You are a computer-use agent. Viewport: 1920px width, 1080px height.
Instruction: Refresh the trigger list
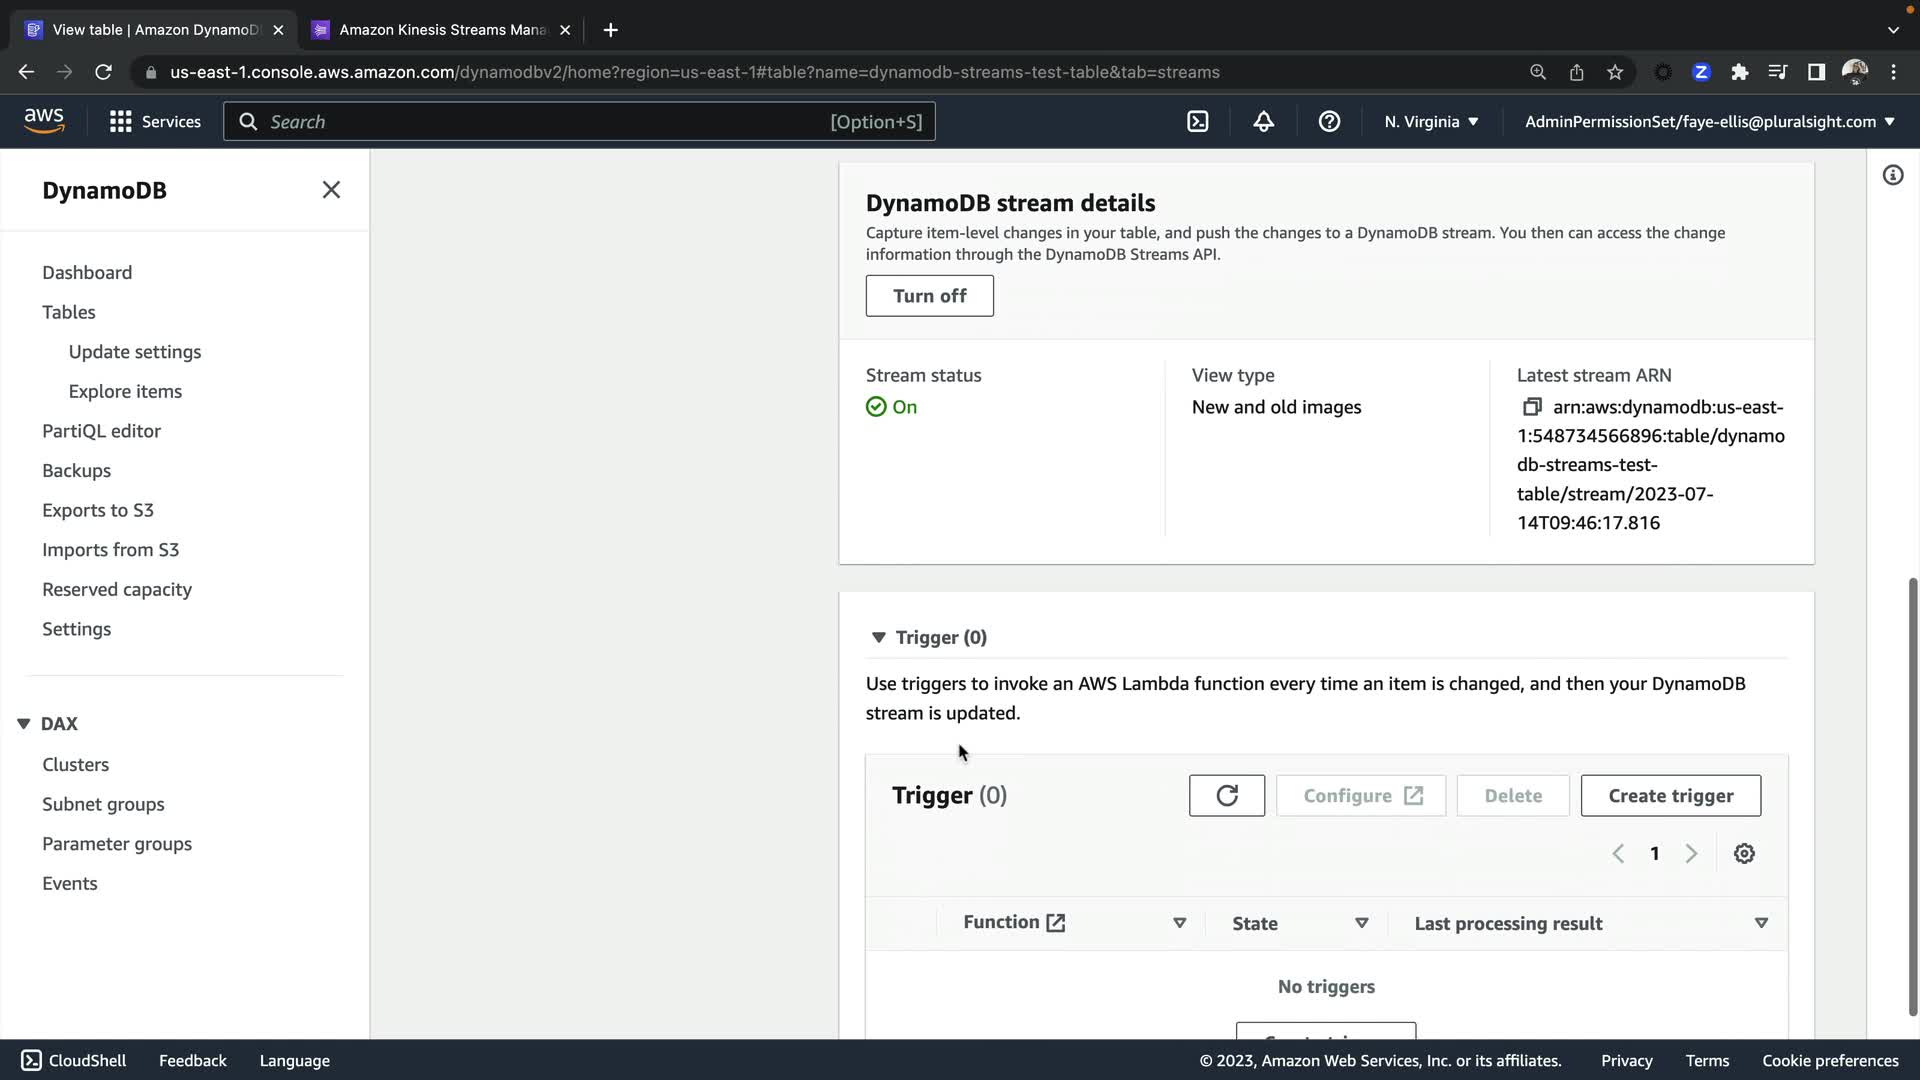pos(1226,796)
